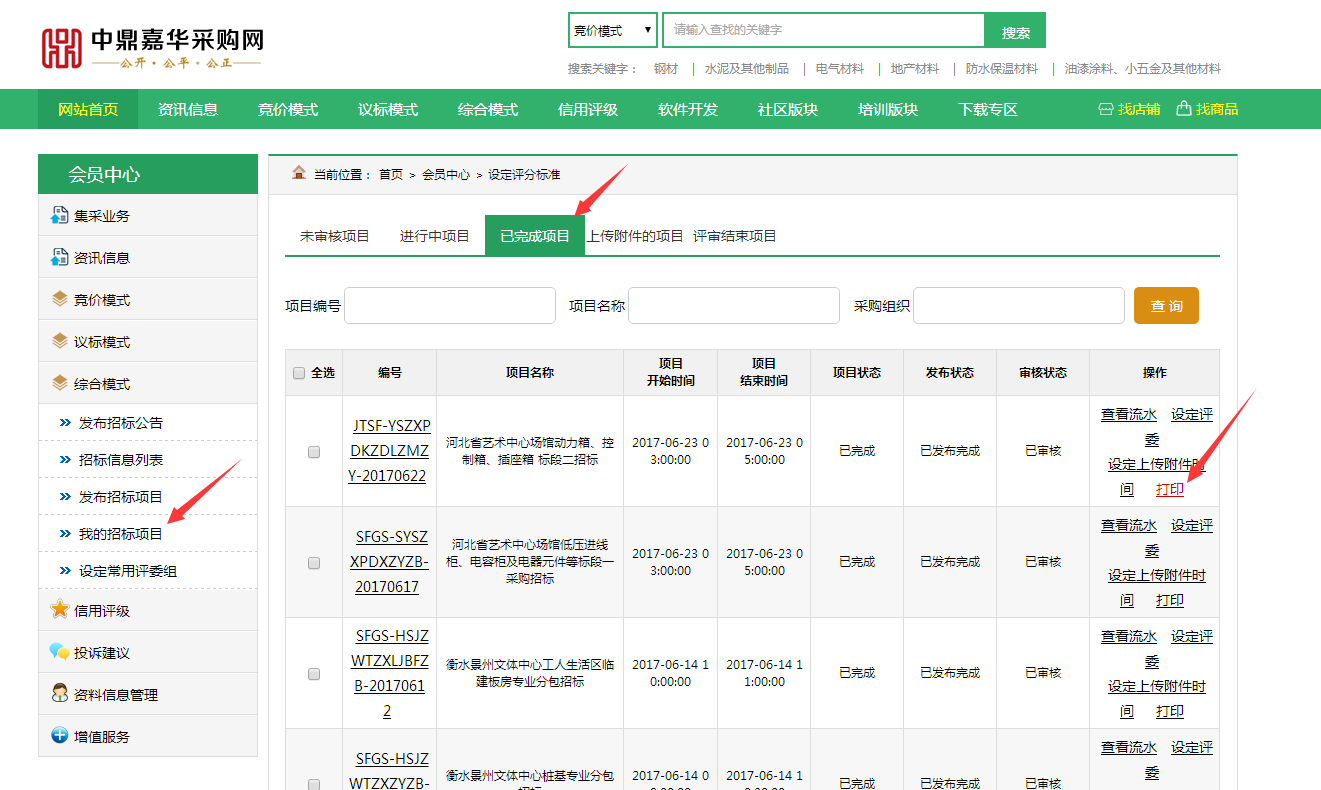The height and width of the screenshot is (790, 1321).
Task: Tick checkbox for row SFGS-HSJZWTZXLJBFZB-20170612
Action: click(x=314, y=674)
